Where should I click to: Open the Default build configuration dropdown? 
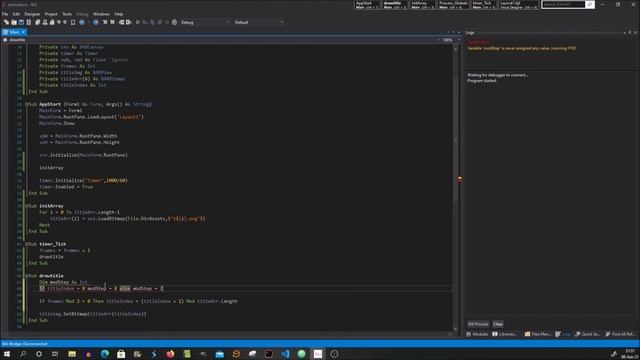tap(258, 22)
